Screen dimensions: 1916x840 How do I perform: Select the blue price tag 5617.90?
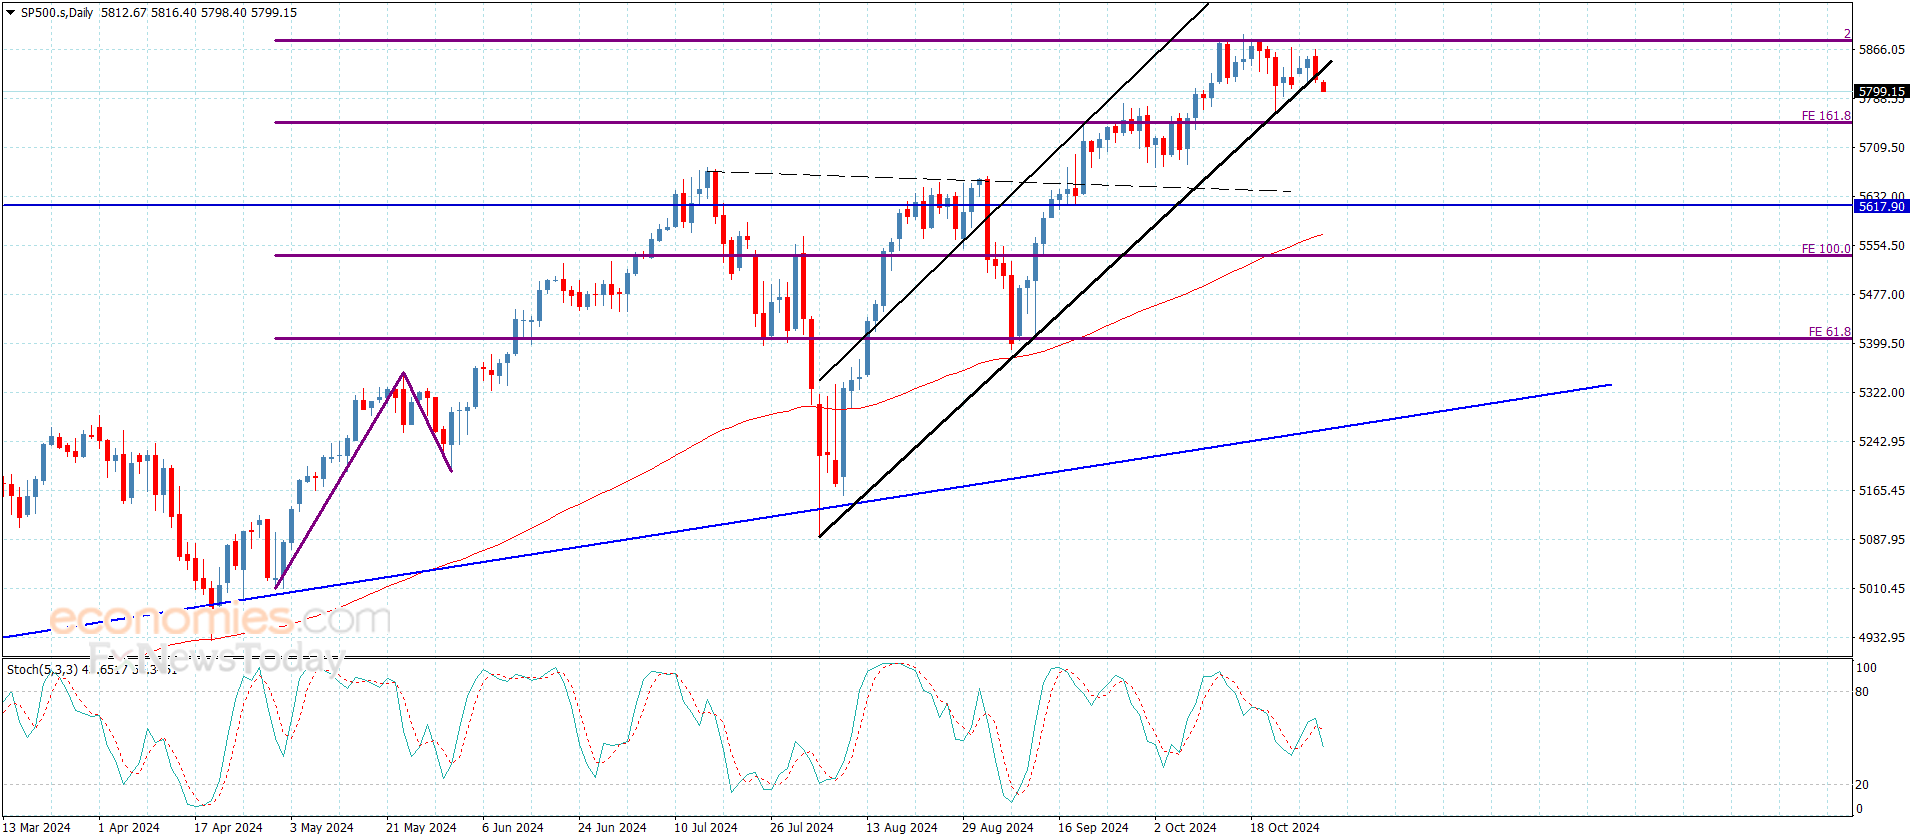pyautogui.click(x=1881, y=206)
